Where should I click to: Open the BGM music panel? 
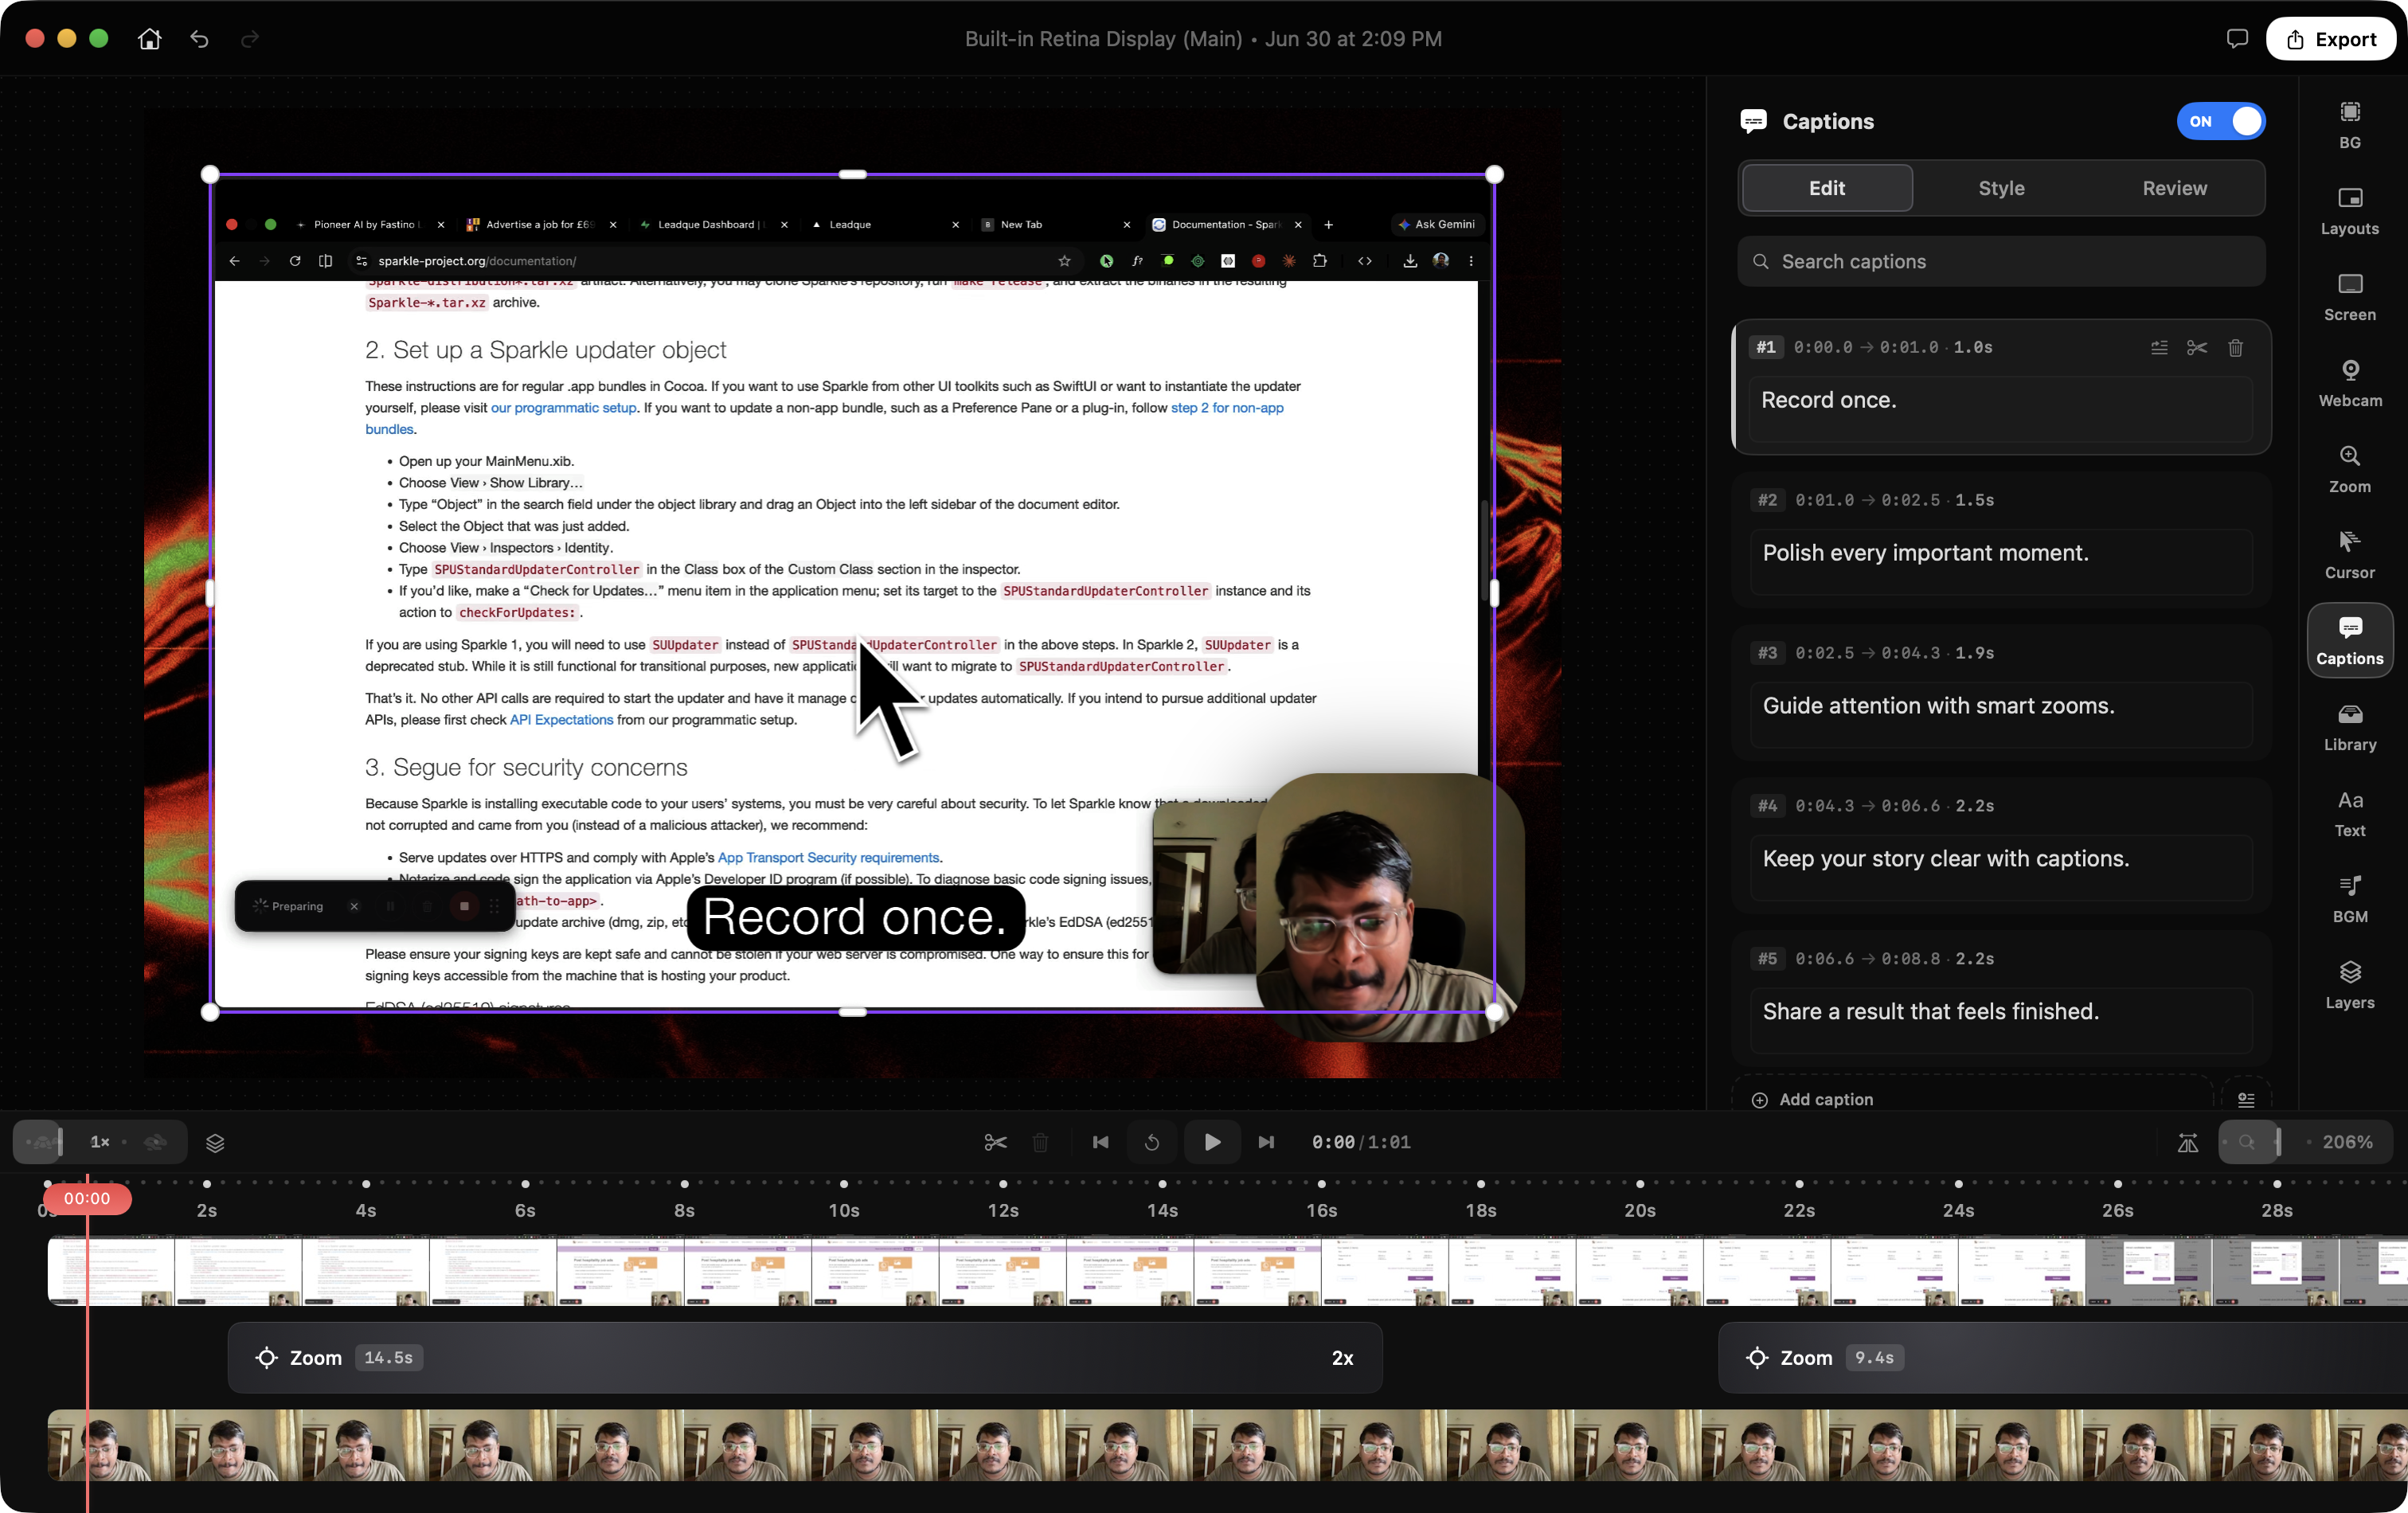tap(2349, 899)
